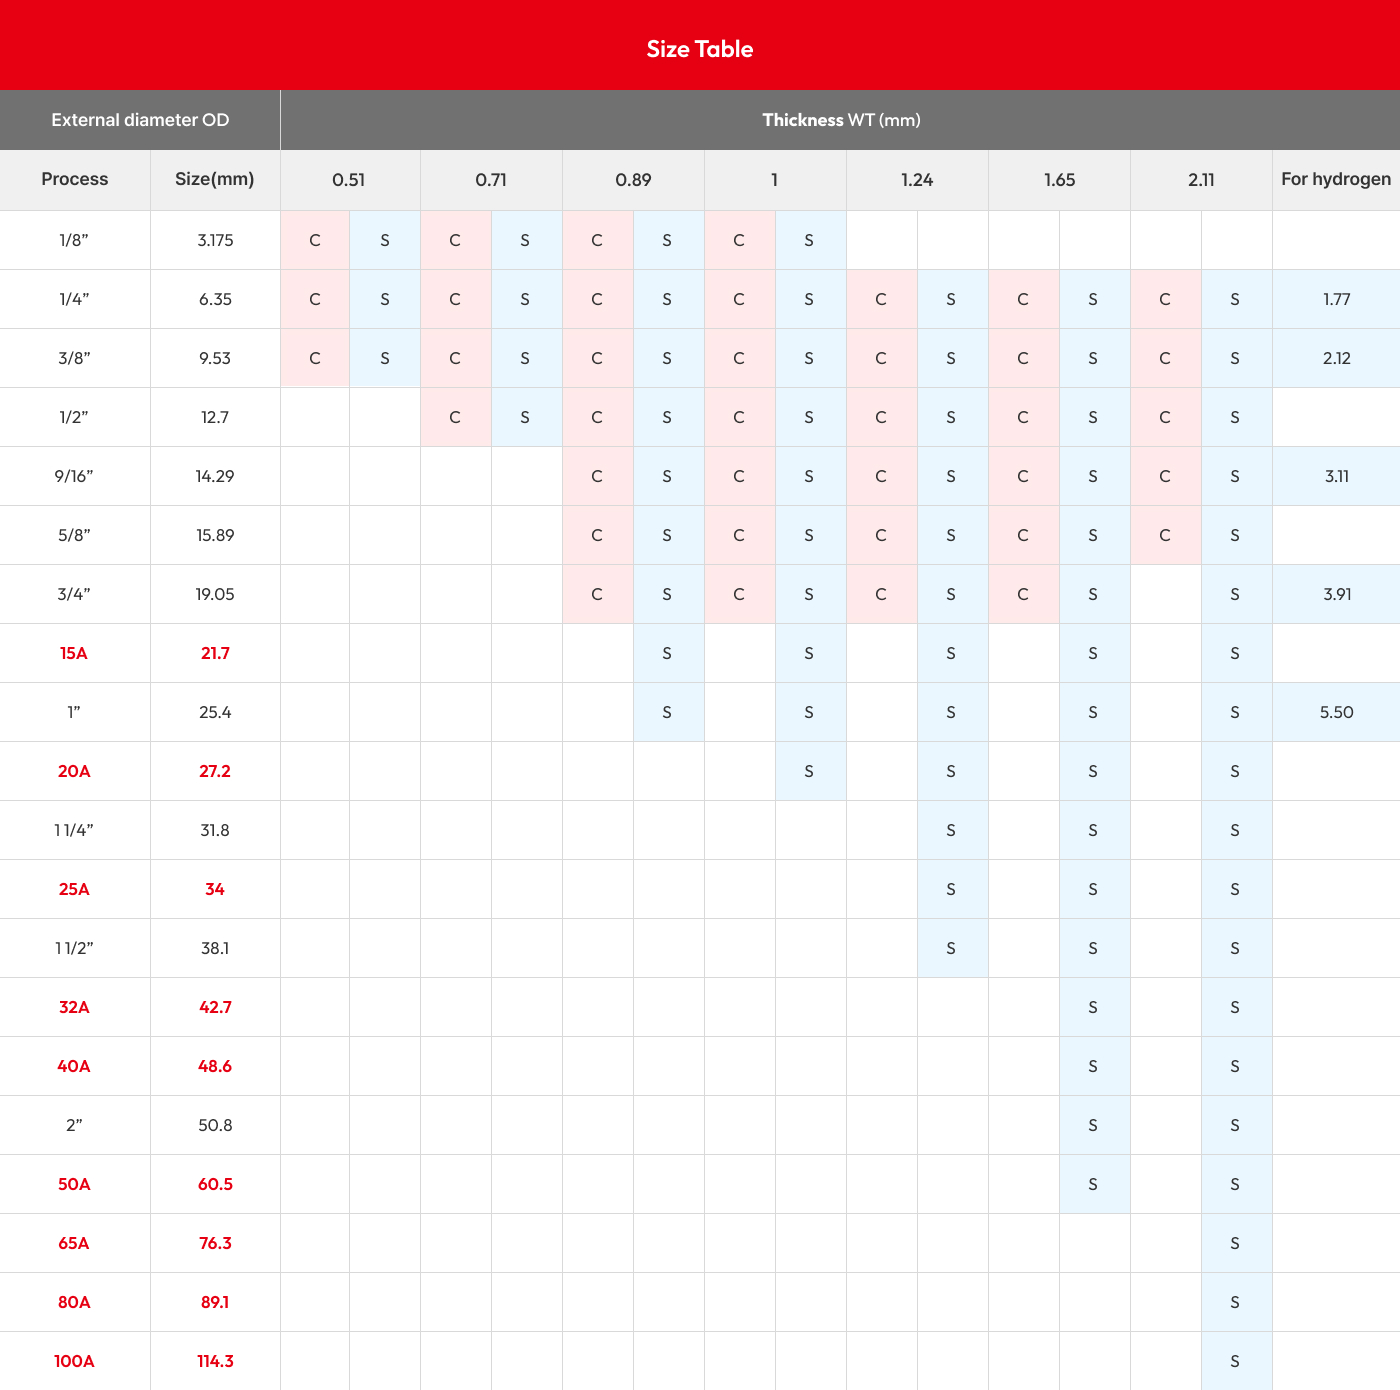Select the 2.12 hydrogen value cell

pos(1336,358)
